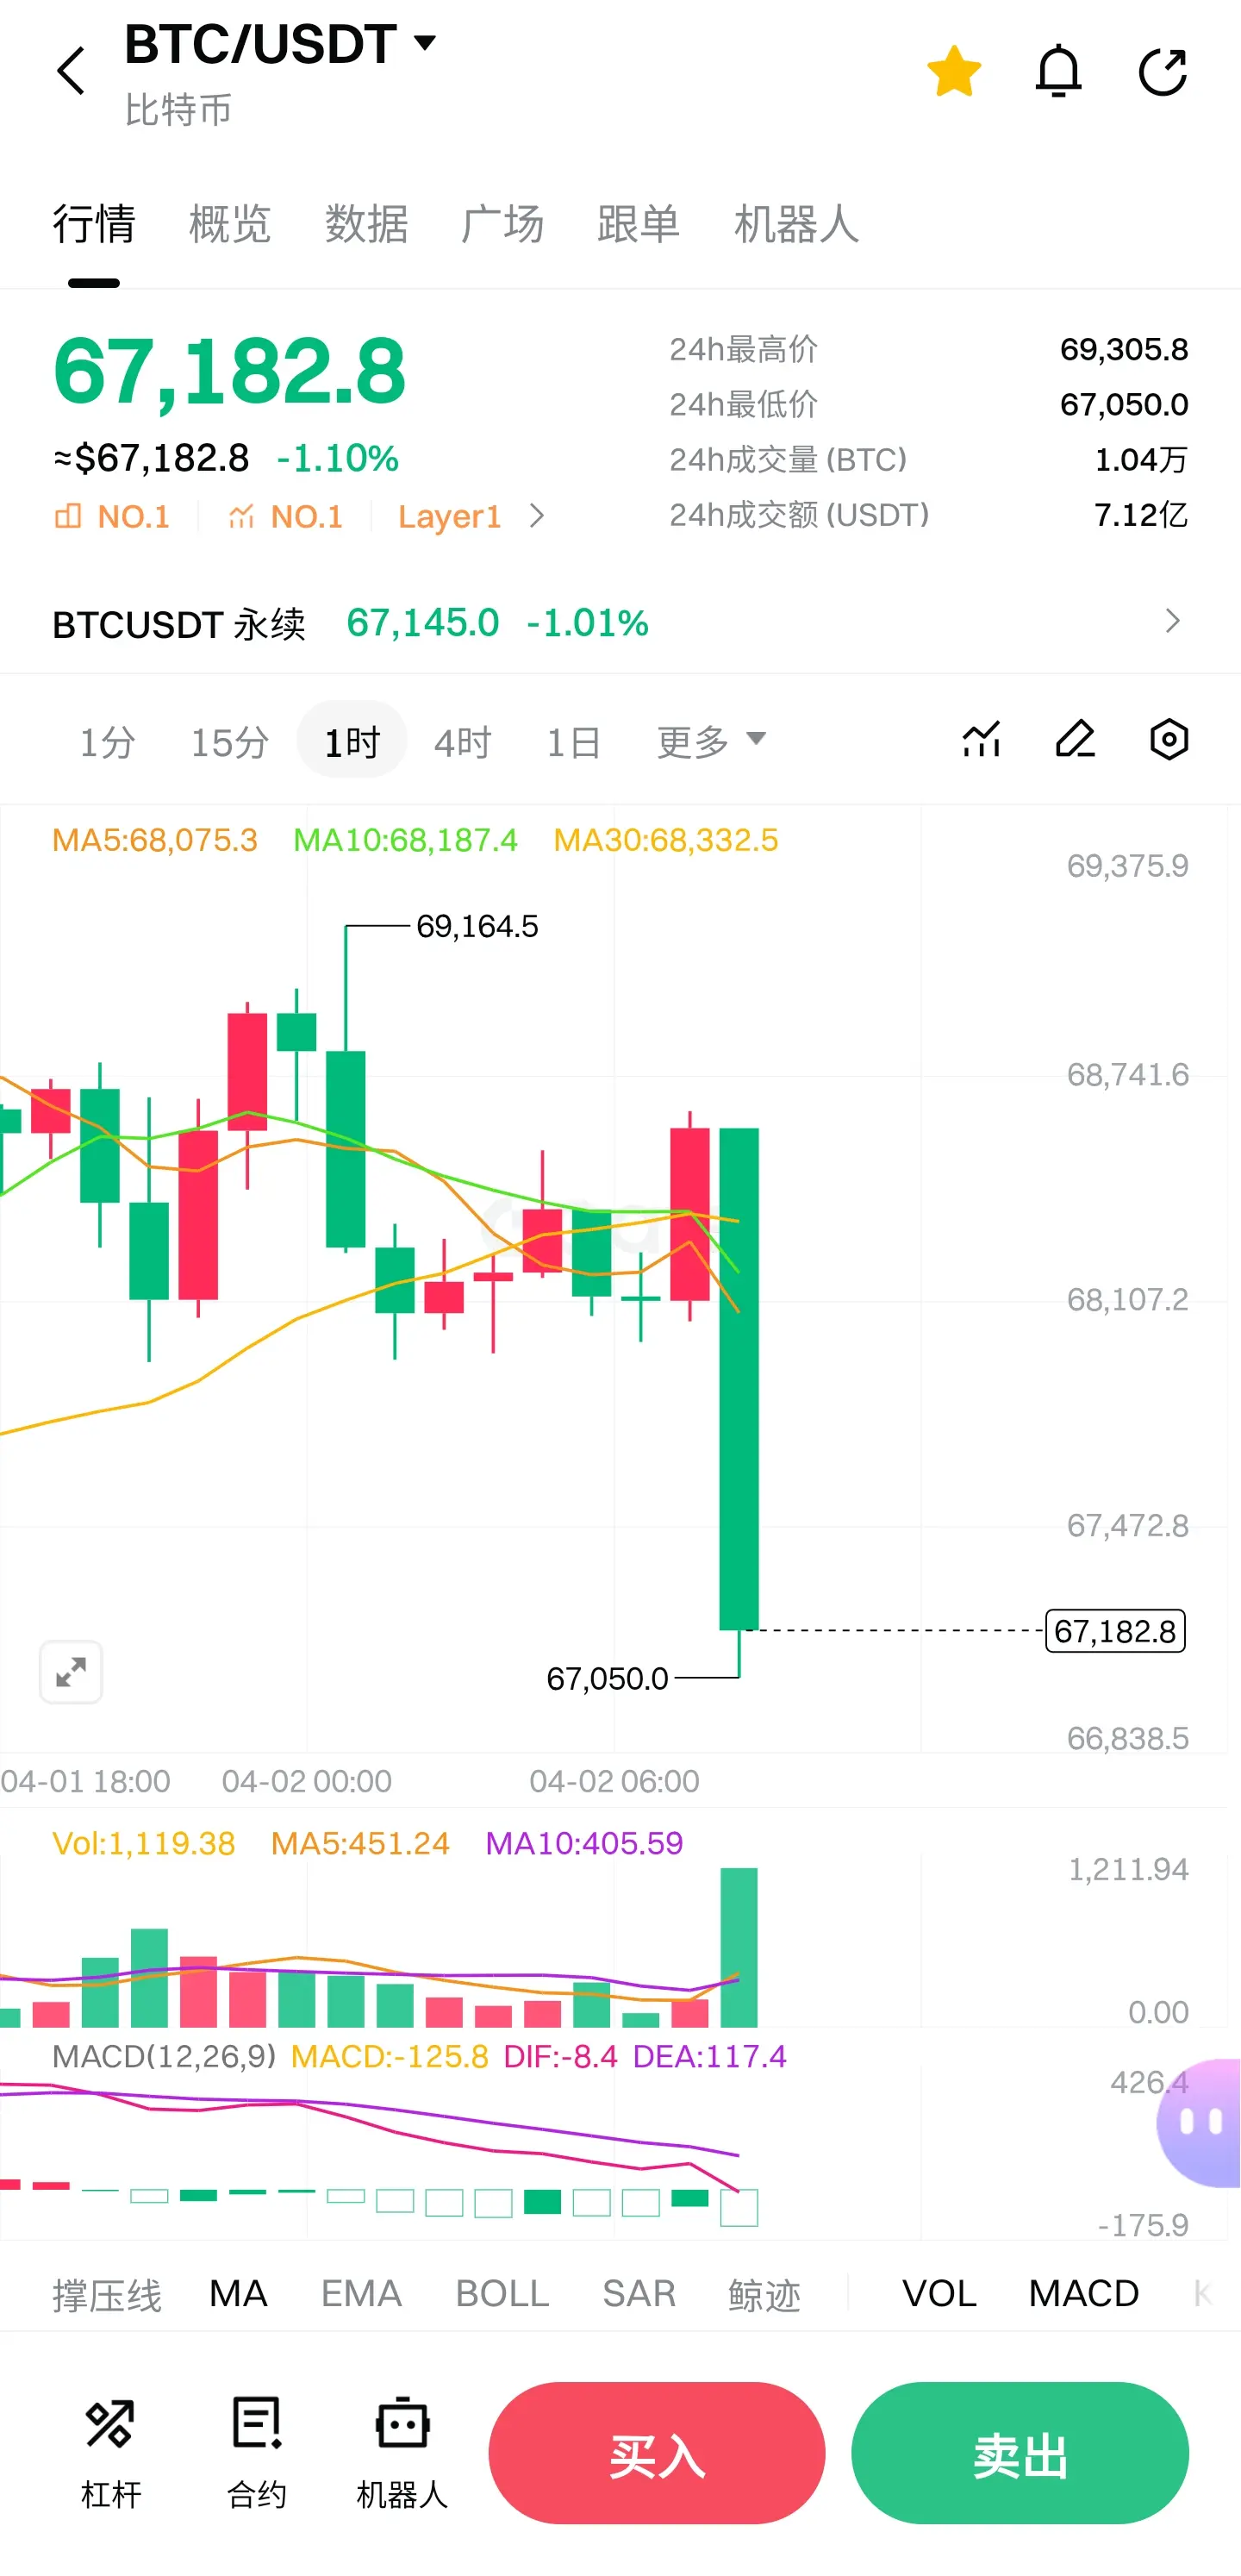
Task: Select the 1分 timeframe
Action: pos(107,741)
